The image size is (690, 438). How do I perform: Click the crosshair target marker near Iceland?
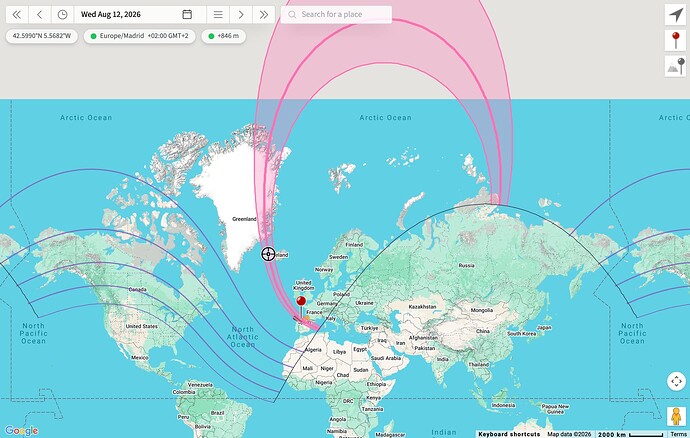(x=268, y=254)
